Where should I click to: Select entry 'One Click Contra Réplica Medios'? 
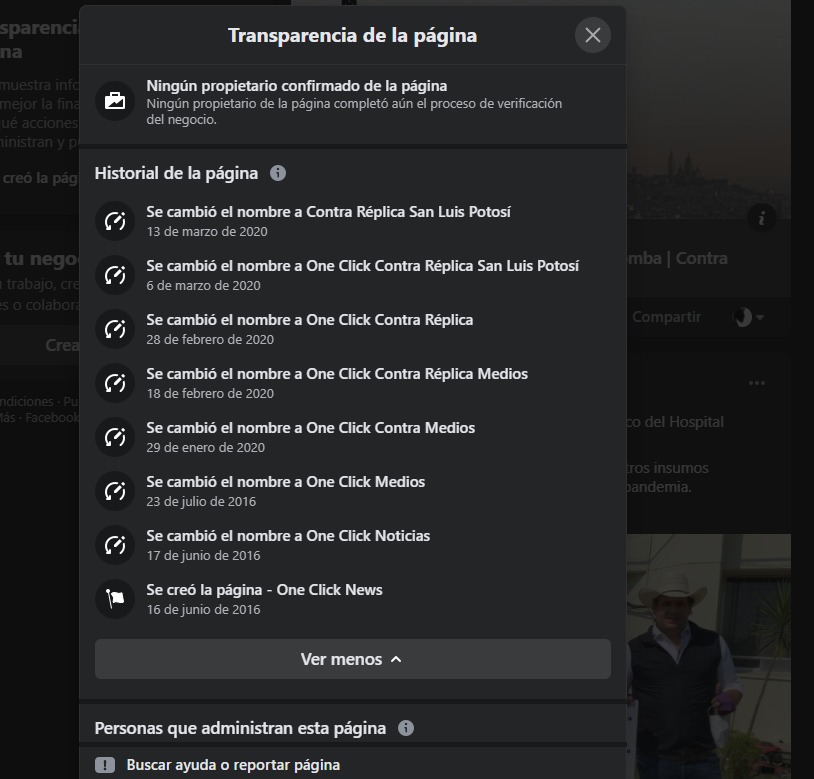point(337,374)
